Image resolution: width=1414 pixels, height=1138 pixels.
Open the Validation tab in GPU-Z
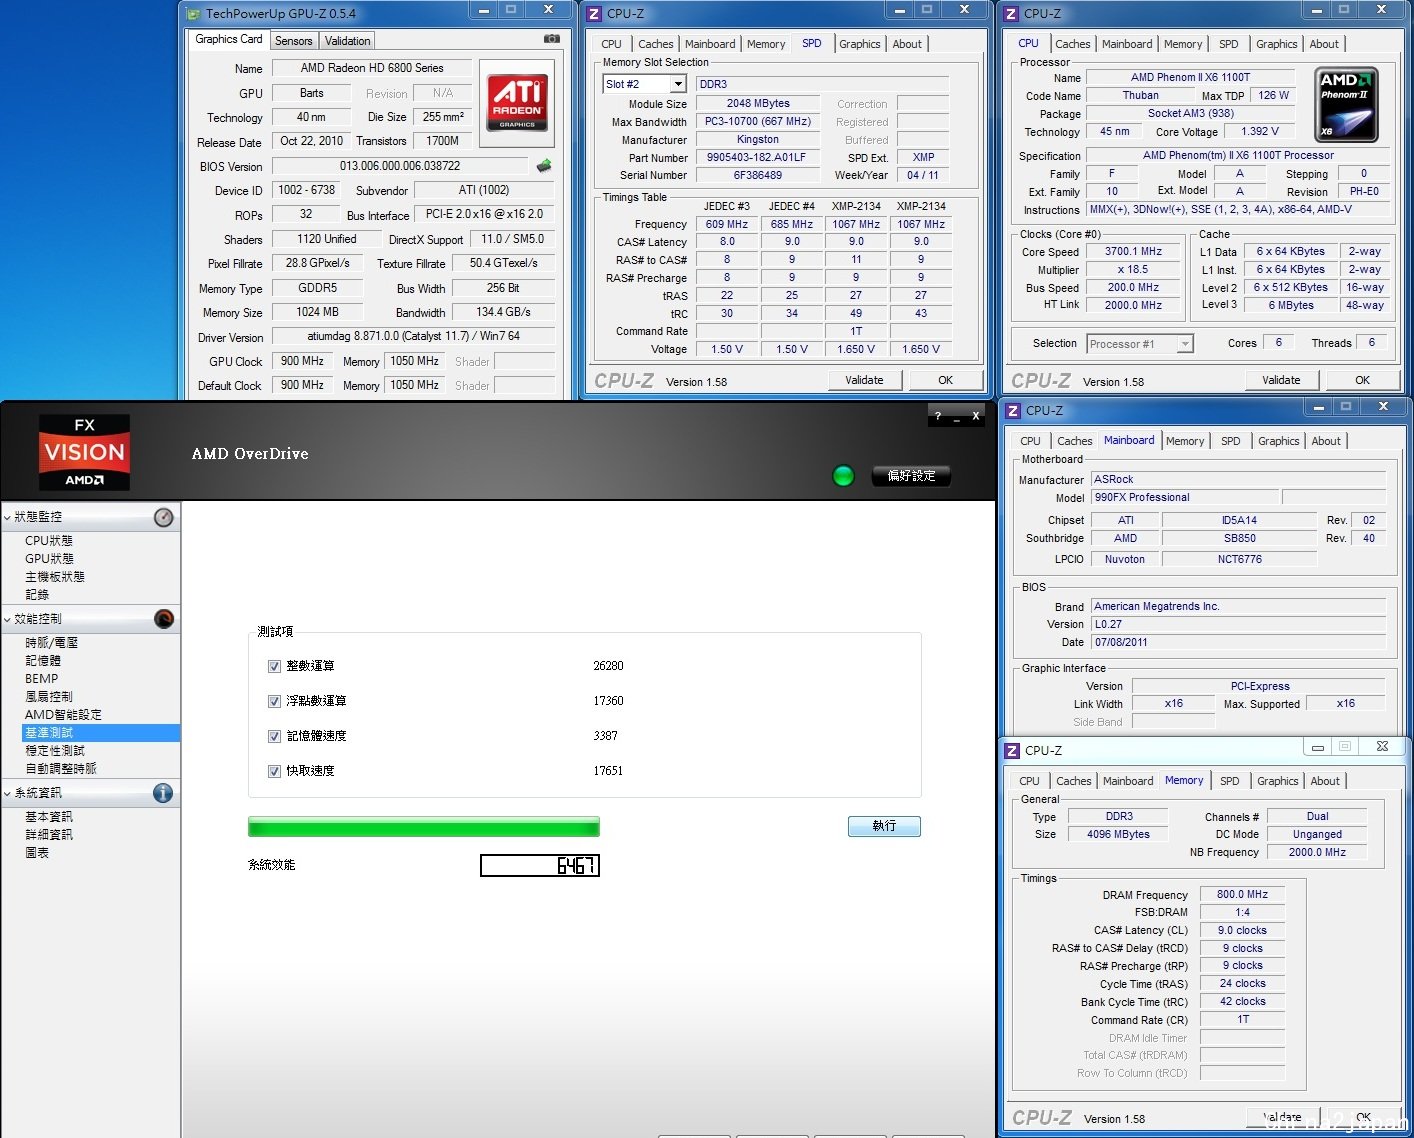pyautogui.click(x=347, y=41)
